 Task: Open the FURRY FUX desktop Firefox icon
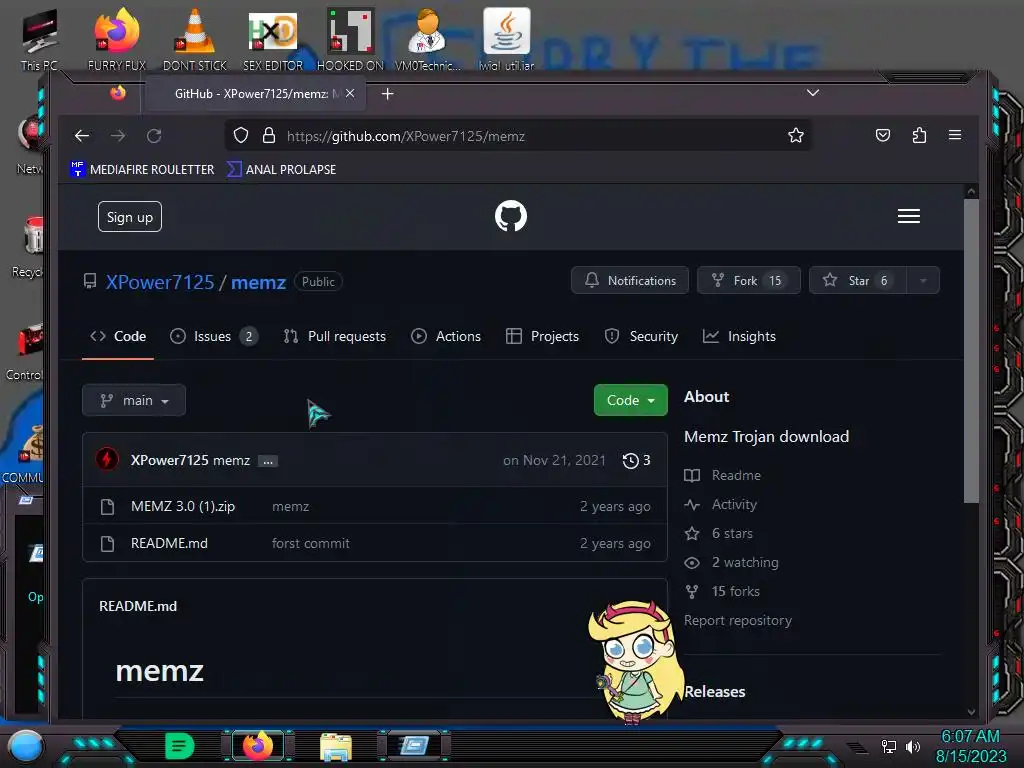tap(117, 39)
